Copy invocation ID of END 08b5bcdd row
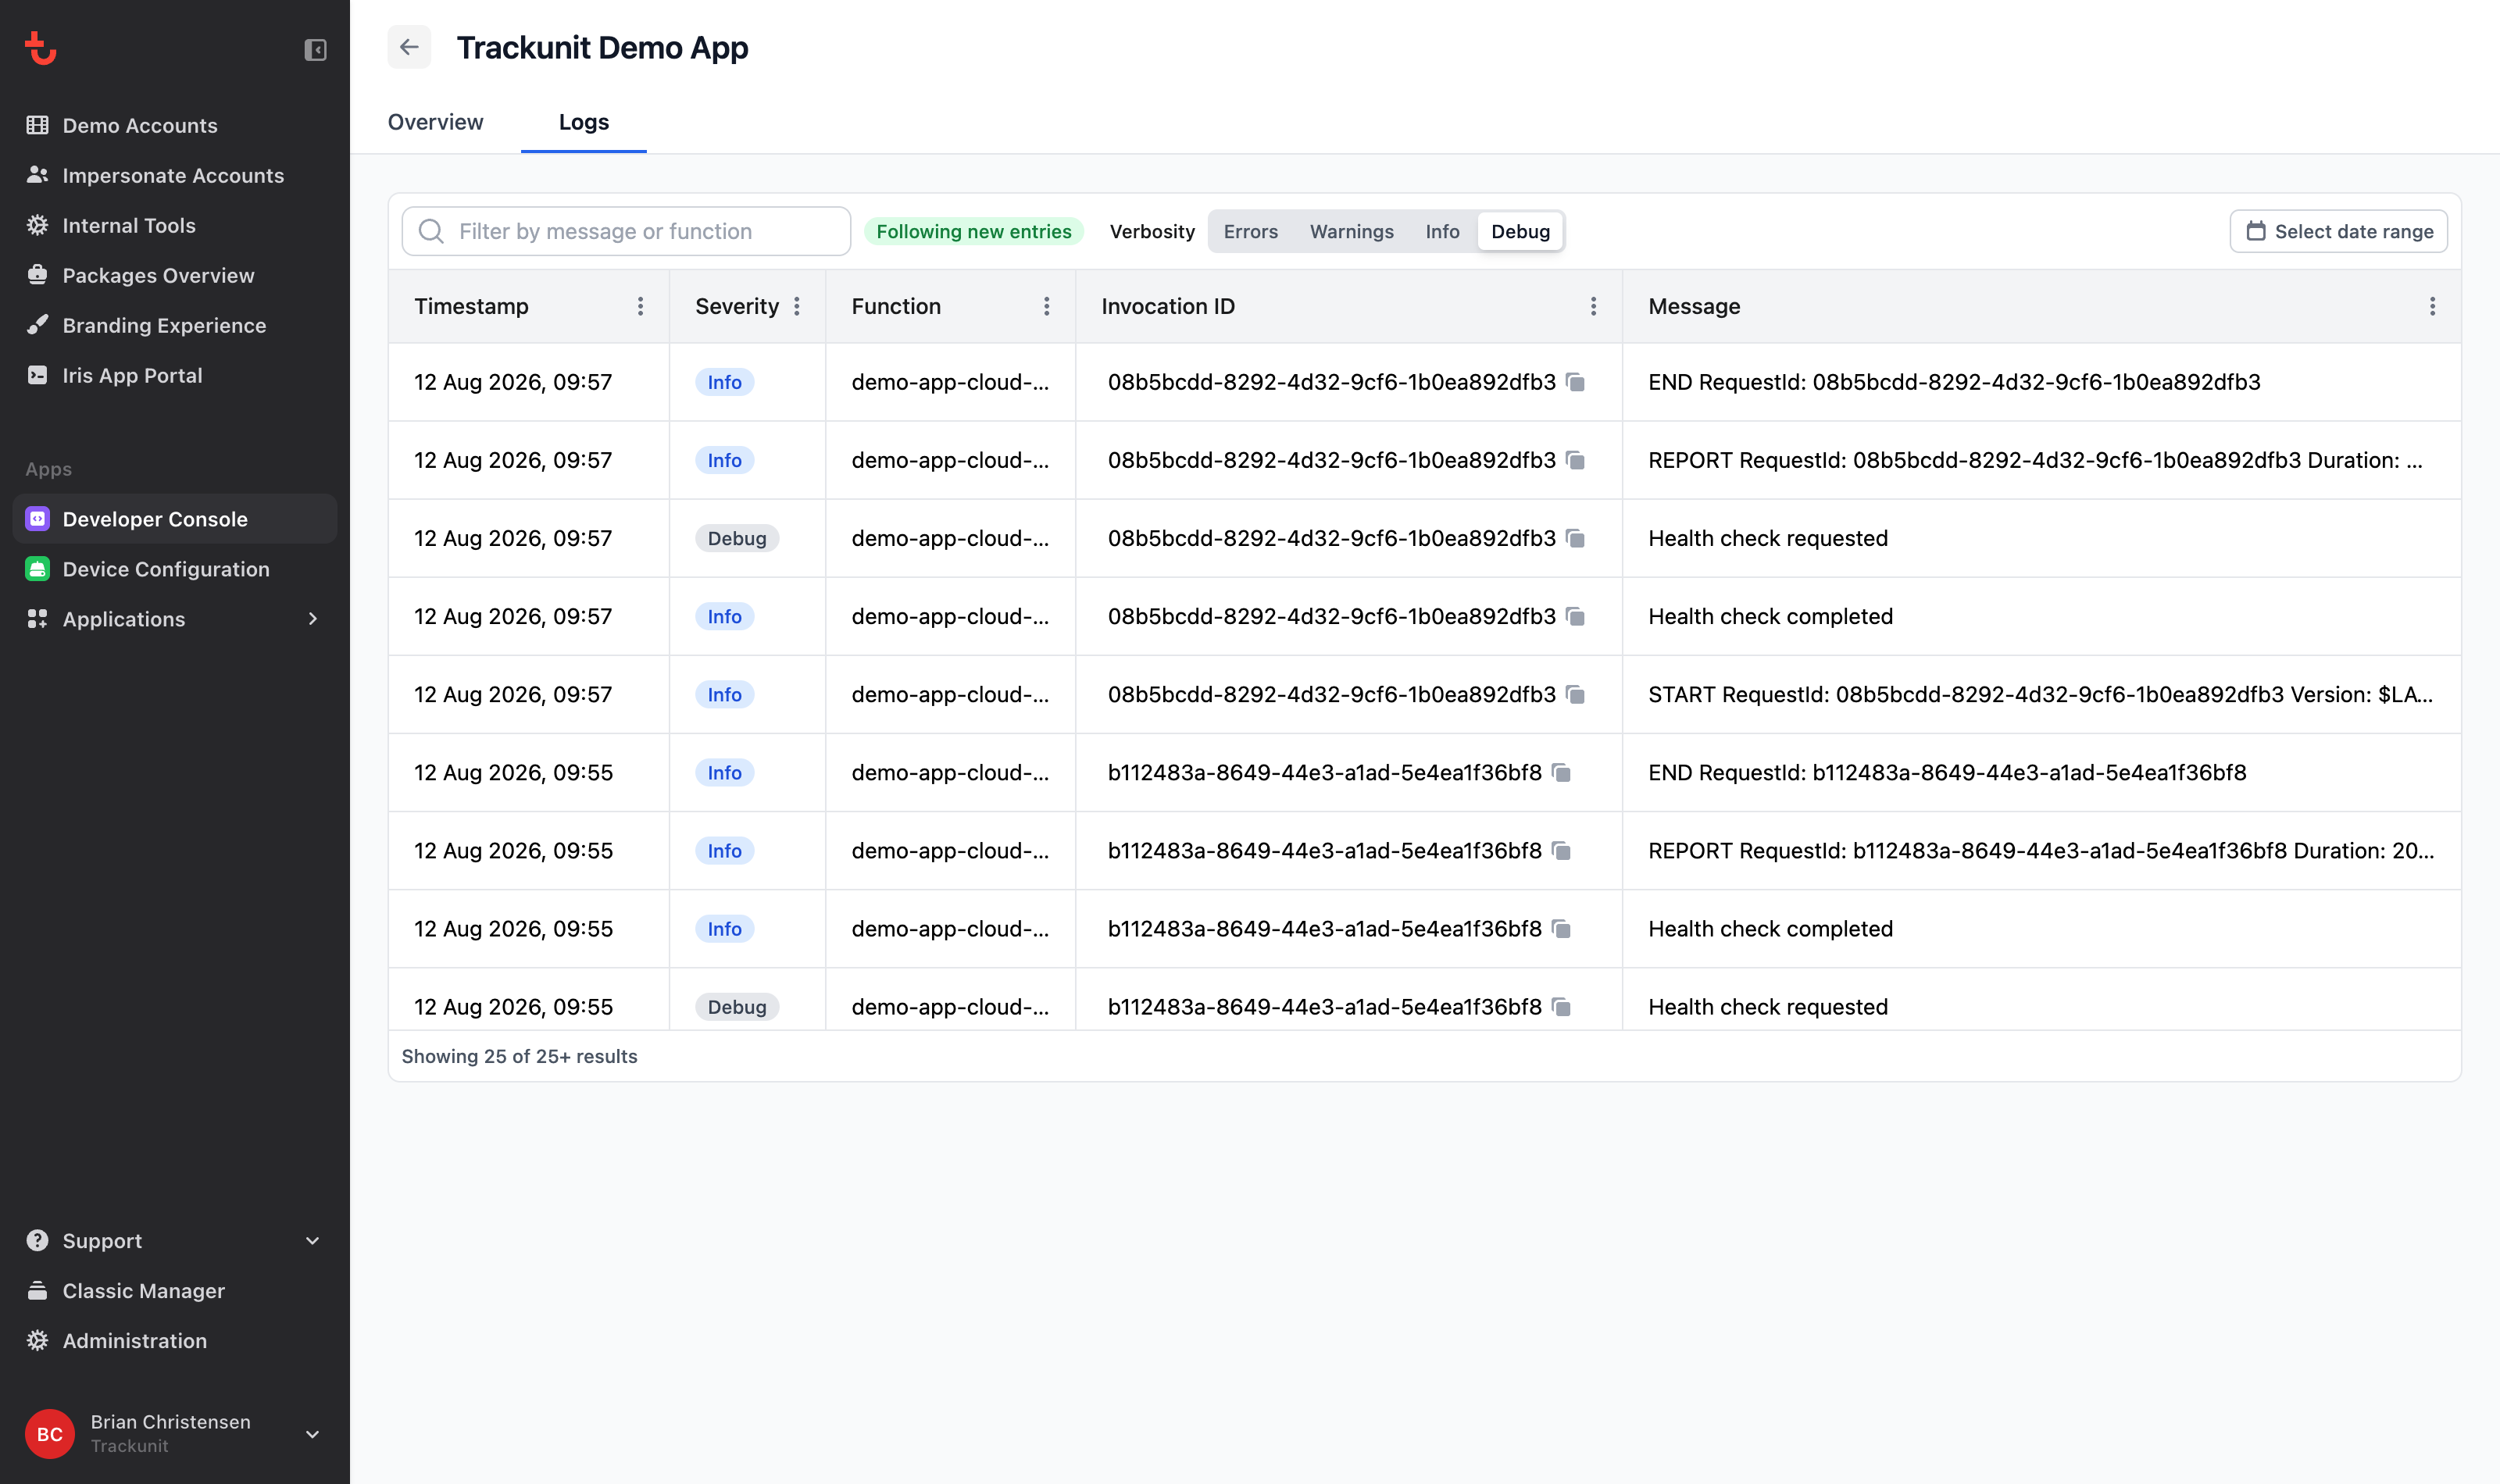Screen dimensions: 2500x1484 coord(1576,382)
